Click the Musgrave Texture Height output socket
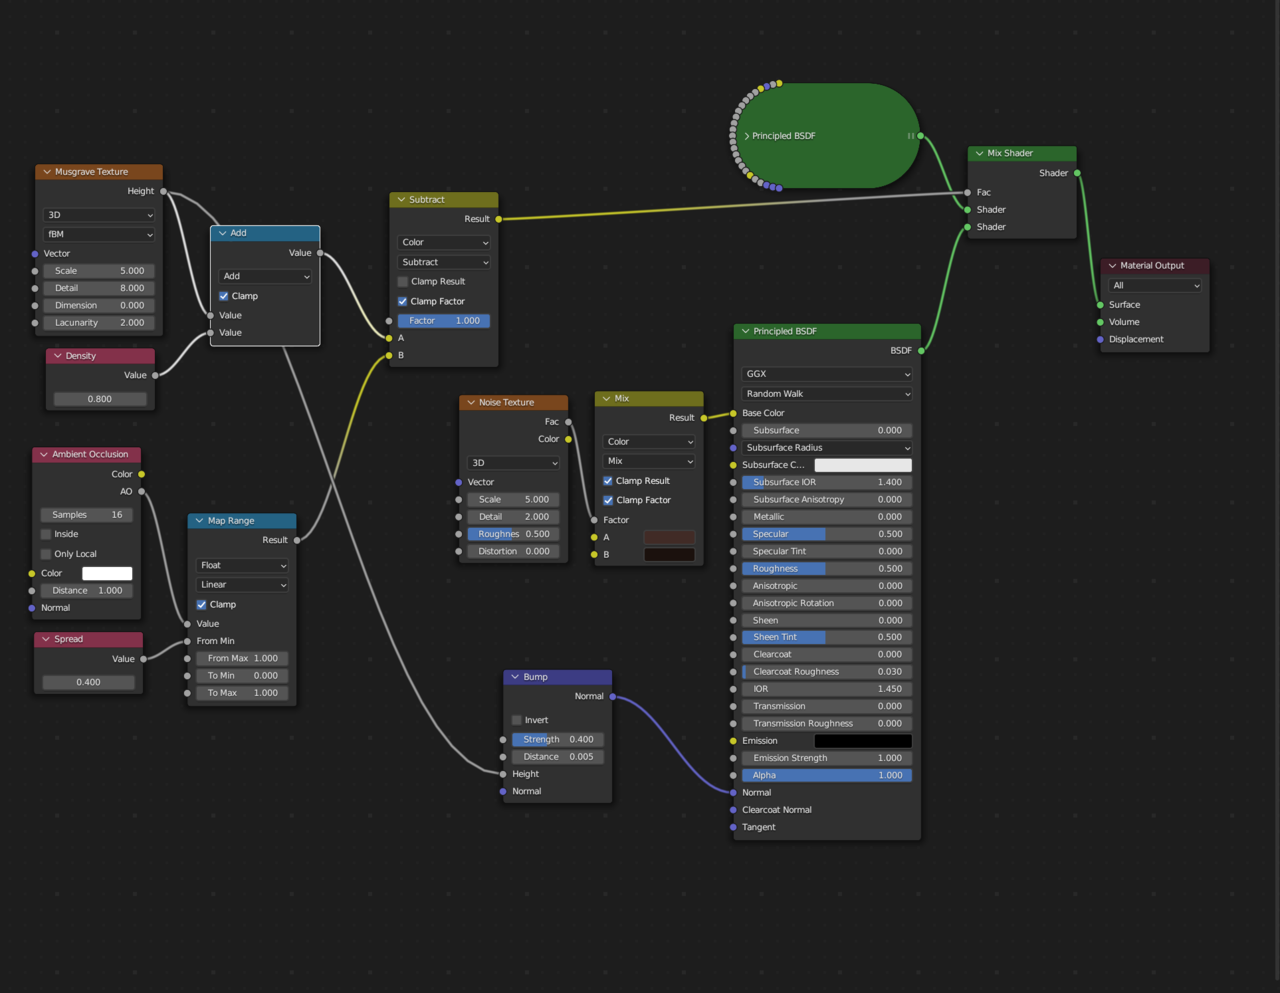Image resolution: width=1280 pixels, height=993 pixels. point(164,191)
